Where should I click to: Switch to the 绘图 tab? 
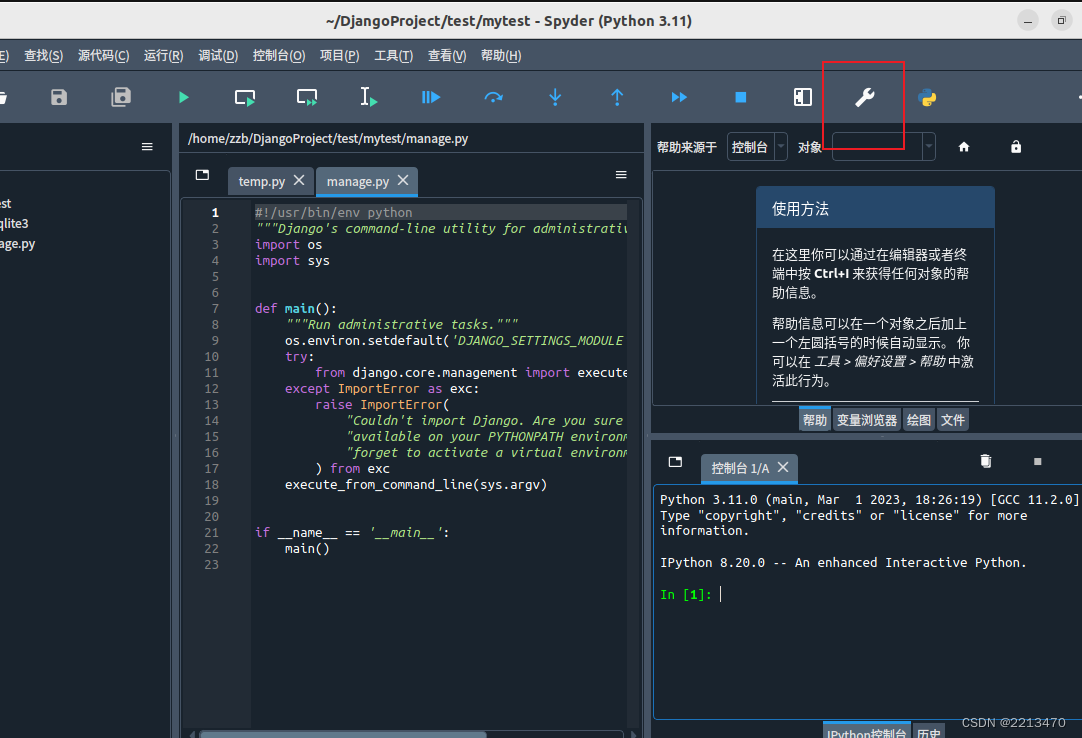pos(918,420)
